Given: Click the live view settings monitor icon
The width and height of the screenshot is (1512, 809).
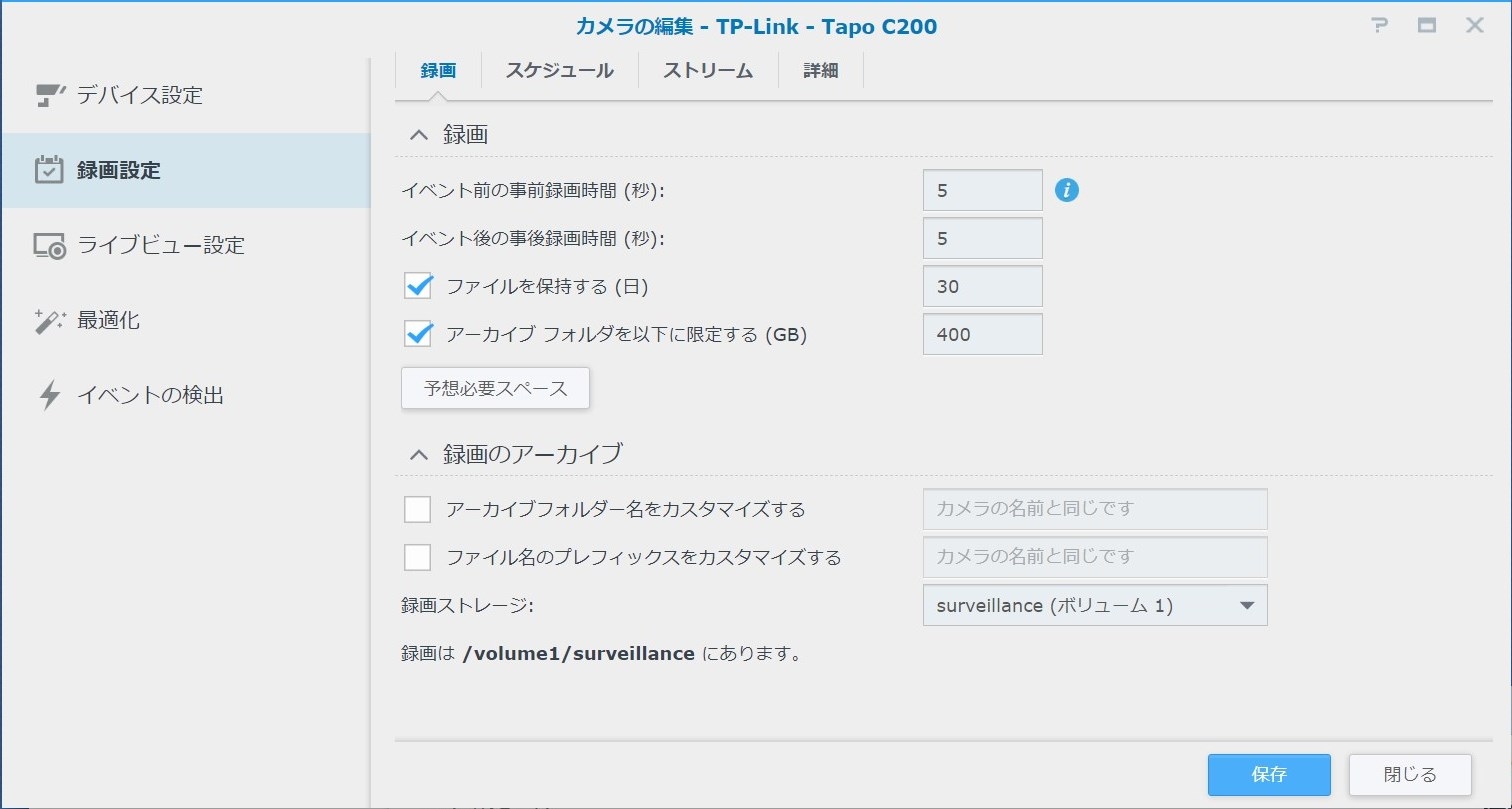Looking at the screenshot, I should click(x=49, y=246).
